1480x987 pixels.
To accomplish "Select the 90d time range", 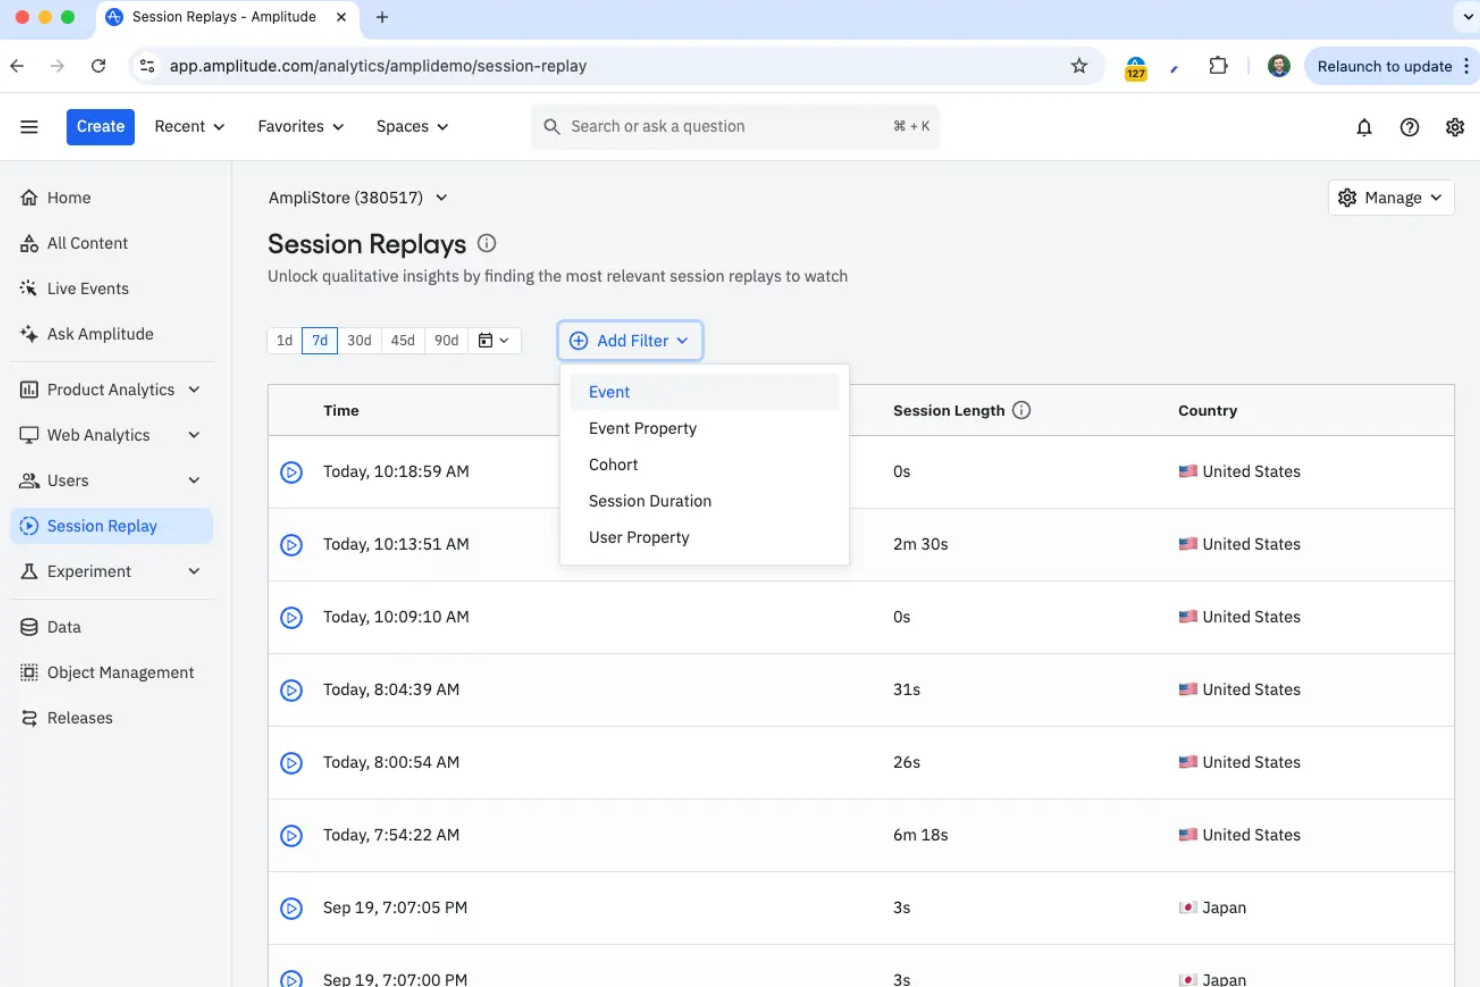I will 447,341.
